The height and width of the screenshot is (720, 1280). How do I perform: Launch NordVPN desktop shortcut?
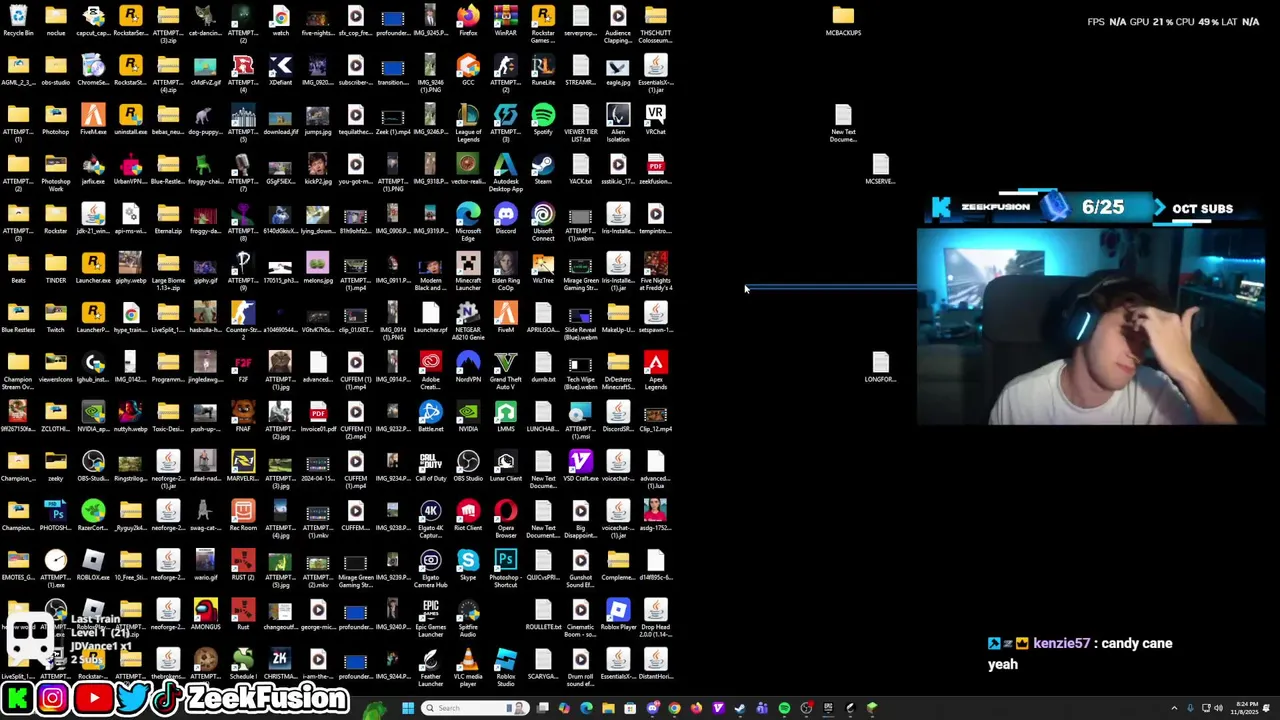coord(468,367)
